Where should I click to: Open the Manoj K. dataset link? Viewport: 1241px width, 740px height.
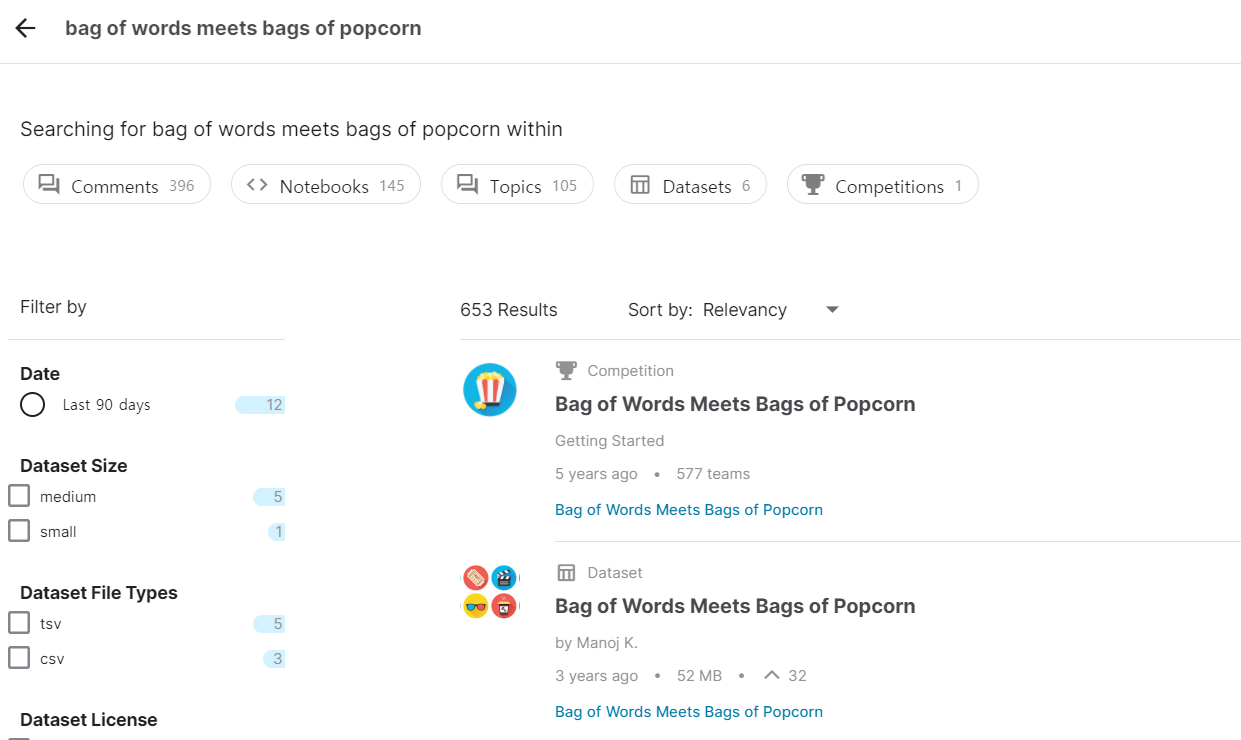735,606
